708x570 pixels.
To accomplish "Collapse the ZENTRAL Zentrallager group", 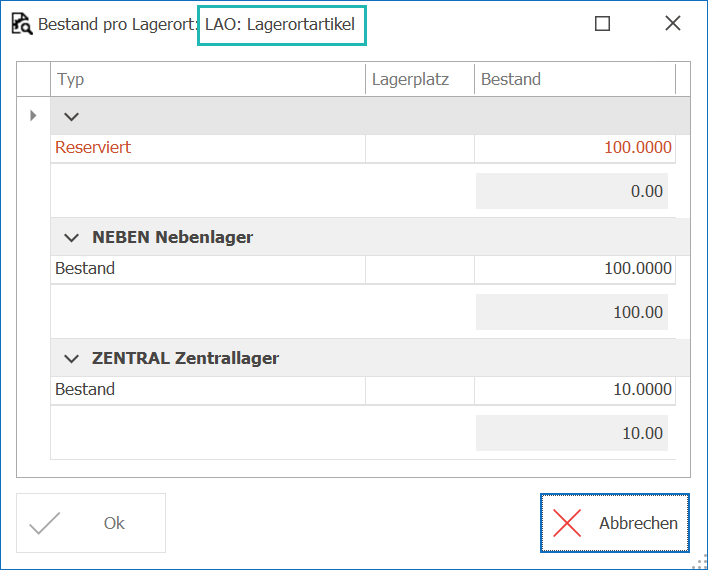I will coord(72,359).
